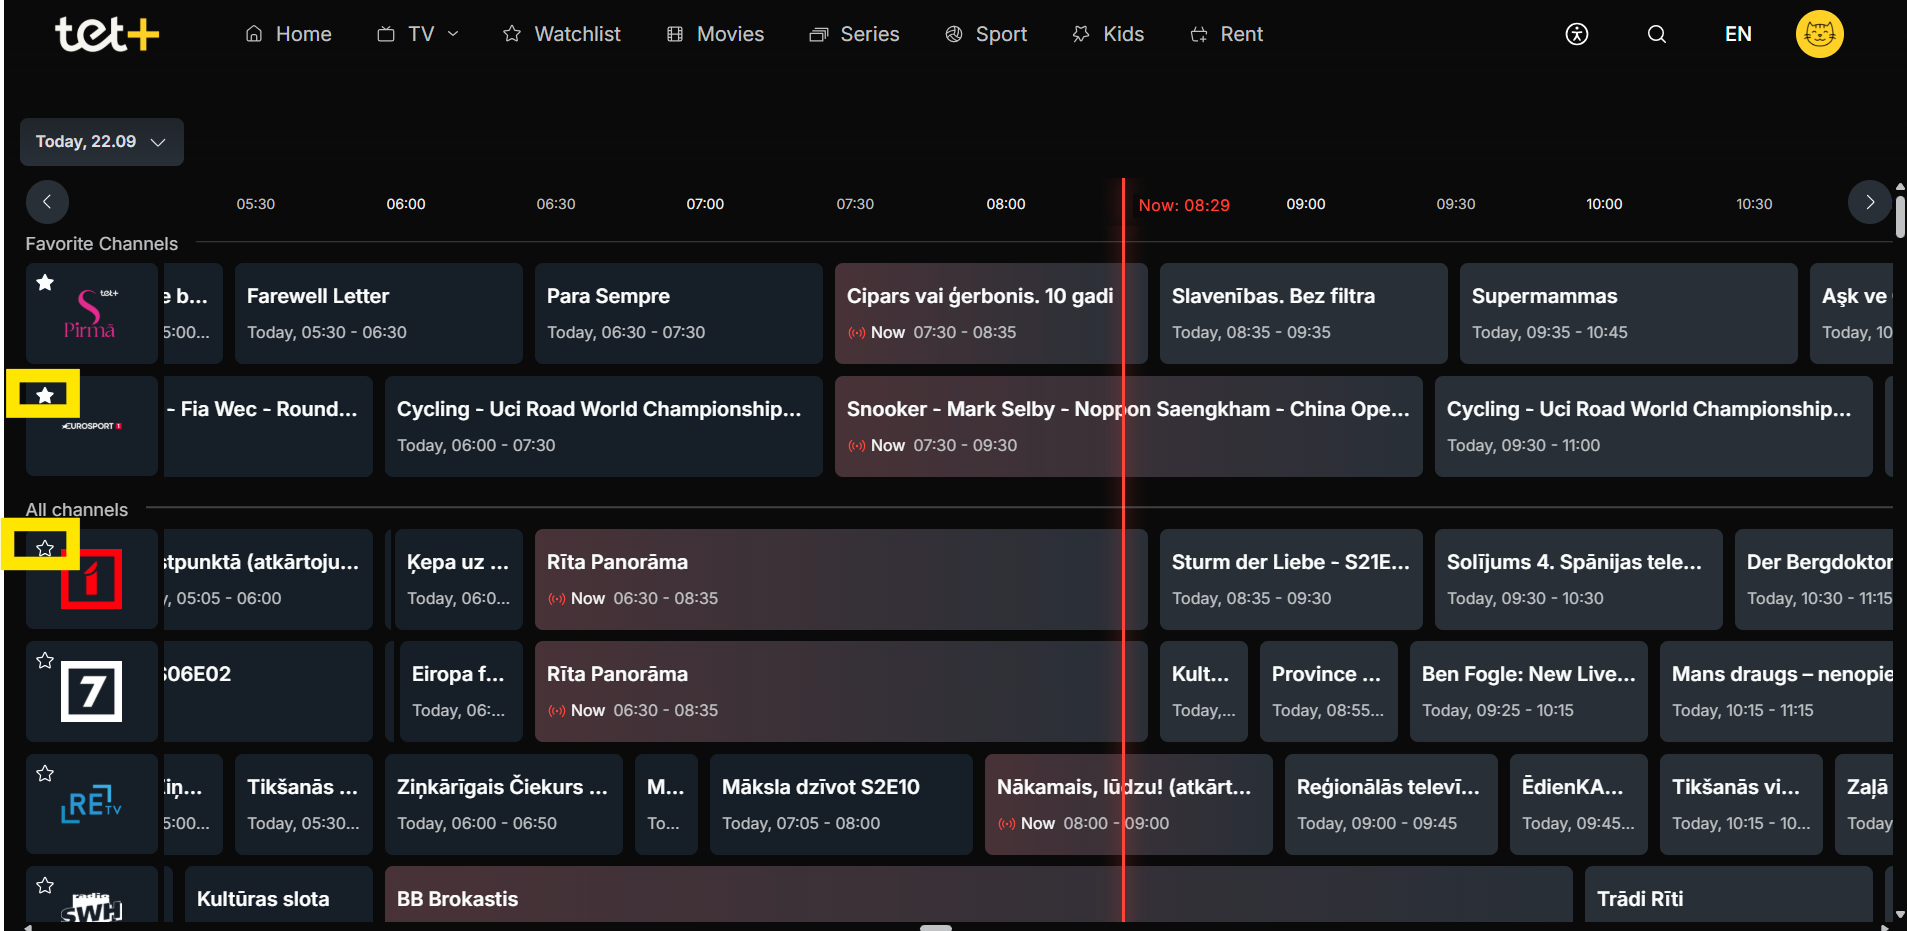Open the Radio SWH channel logo
This screenshot has width=1907, height=931.
pos(91,906)
